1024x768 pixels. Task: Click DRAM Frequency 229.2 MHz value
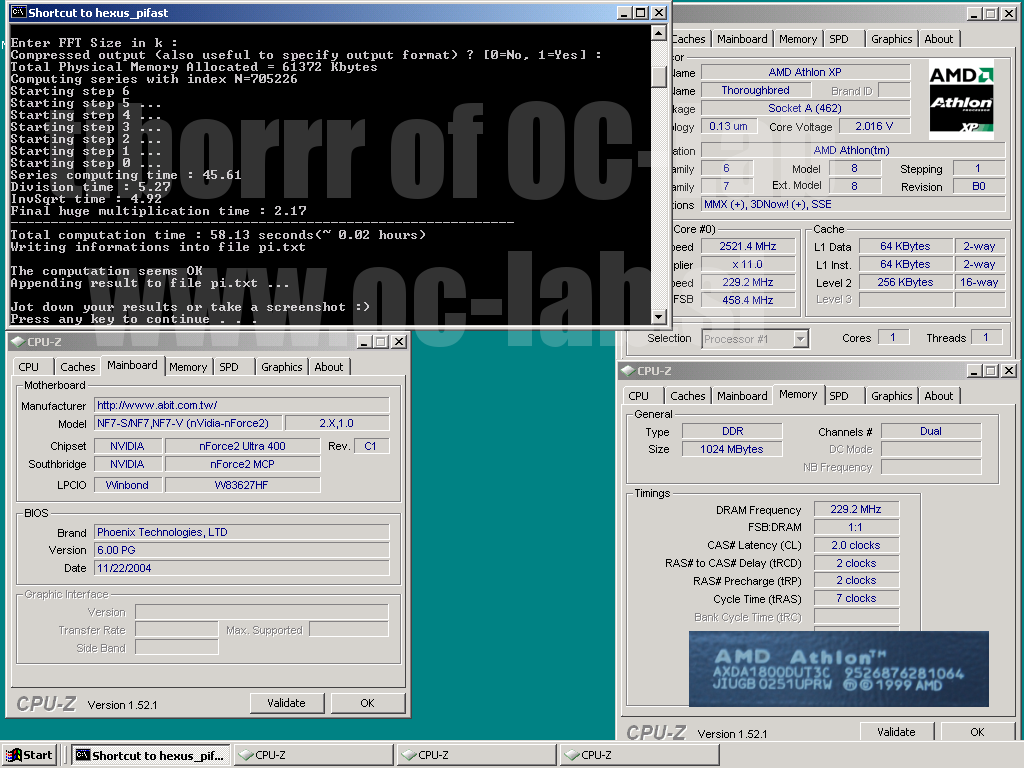pyautogui.click(x=856, y=509)
